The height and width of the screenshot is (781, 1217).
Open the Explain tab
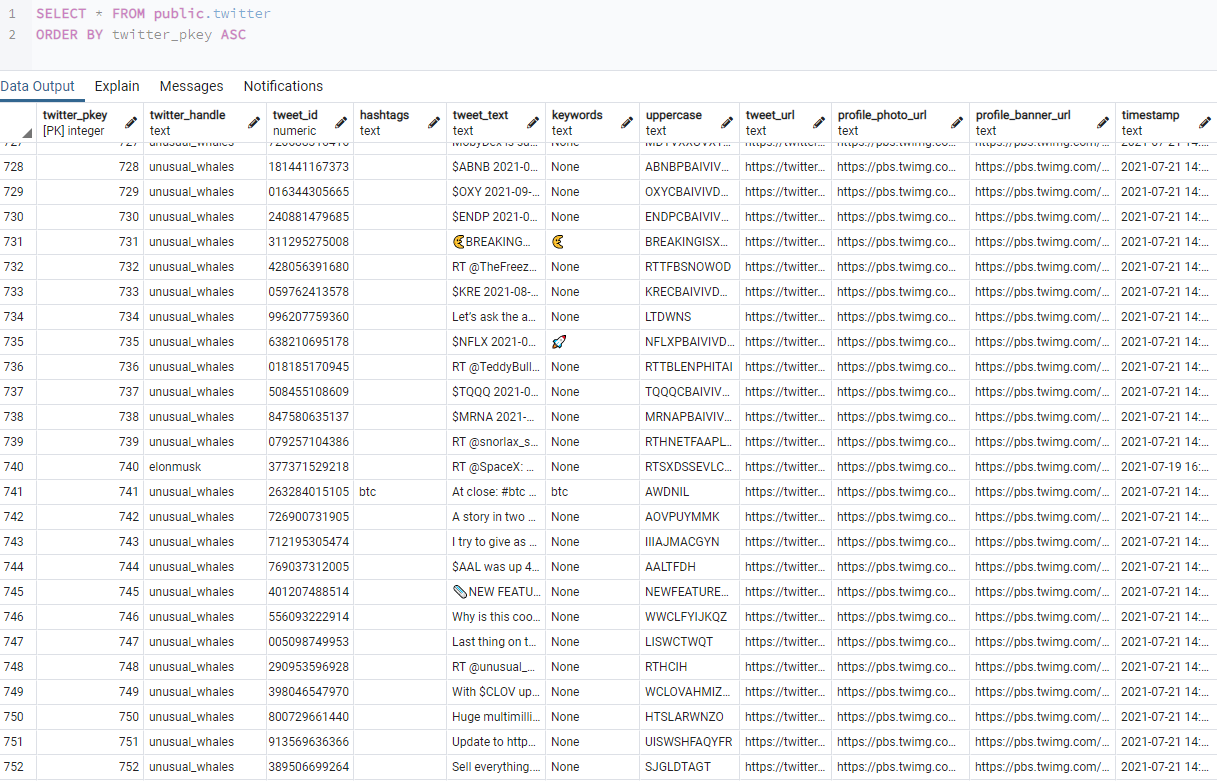point(117,86)
